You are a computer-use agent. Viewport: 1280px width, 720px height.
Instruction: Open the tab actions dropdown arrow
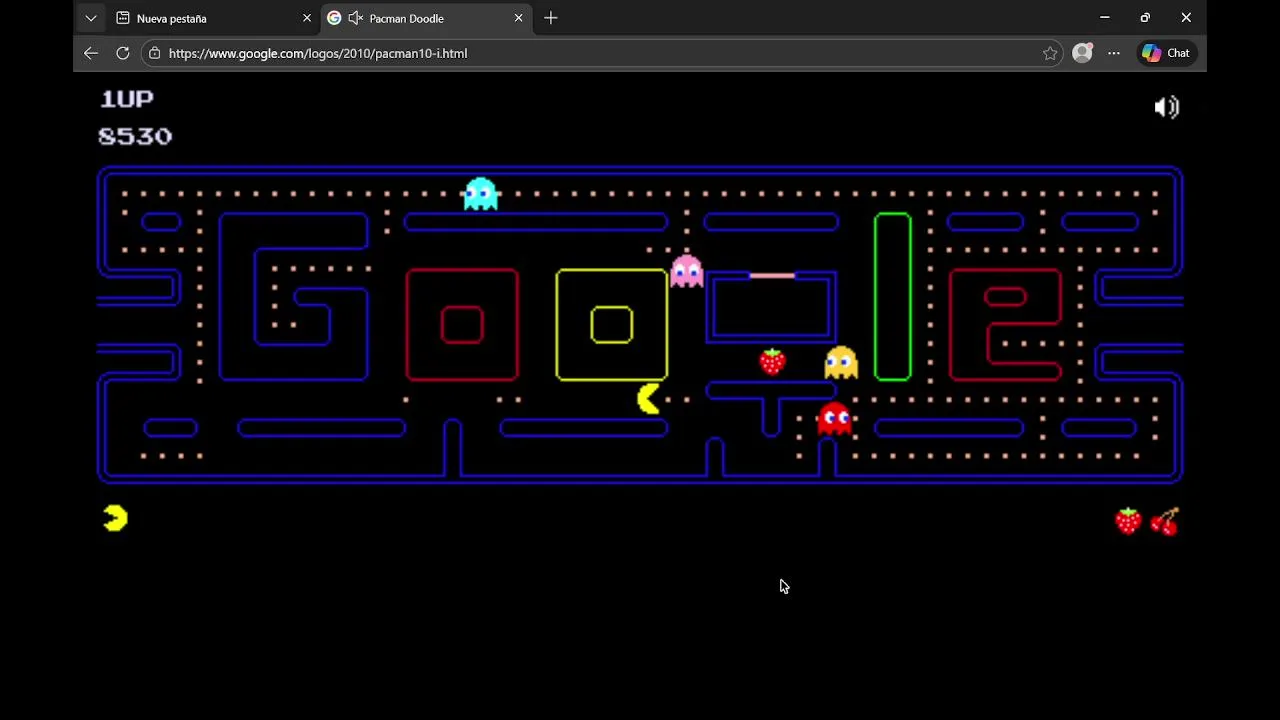[x=91, y=18]
